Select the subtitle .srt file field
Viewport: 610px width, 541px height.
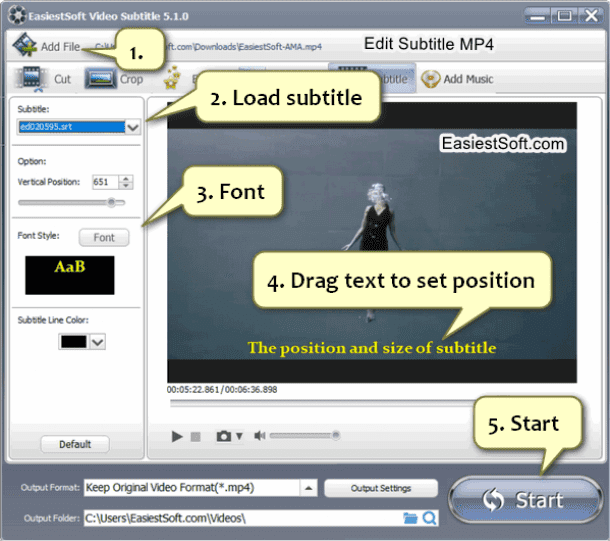pyautogui.click(x=72, y=127)
